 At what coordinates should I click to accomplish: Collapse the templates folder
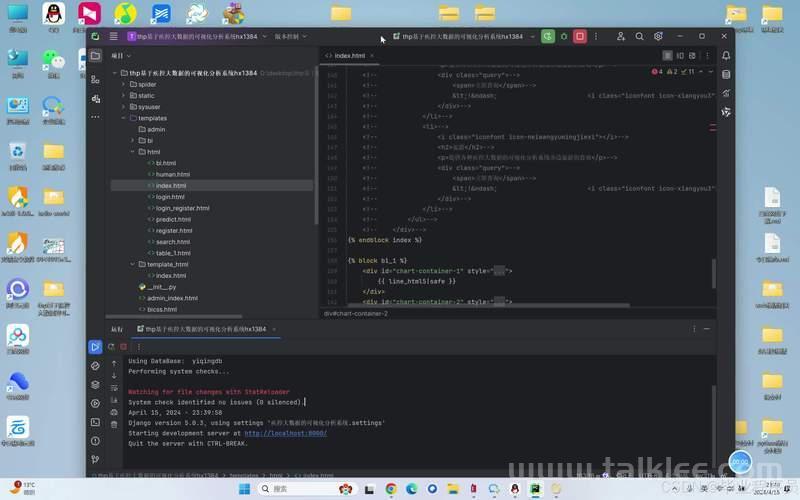tap(123, 118)
